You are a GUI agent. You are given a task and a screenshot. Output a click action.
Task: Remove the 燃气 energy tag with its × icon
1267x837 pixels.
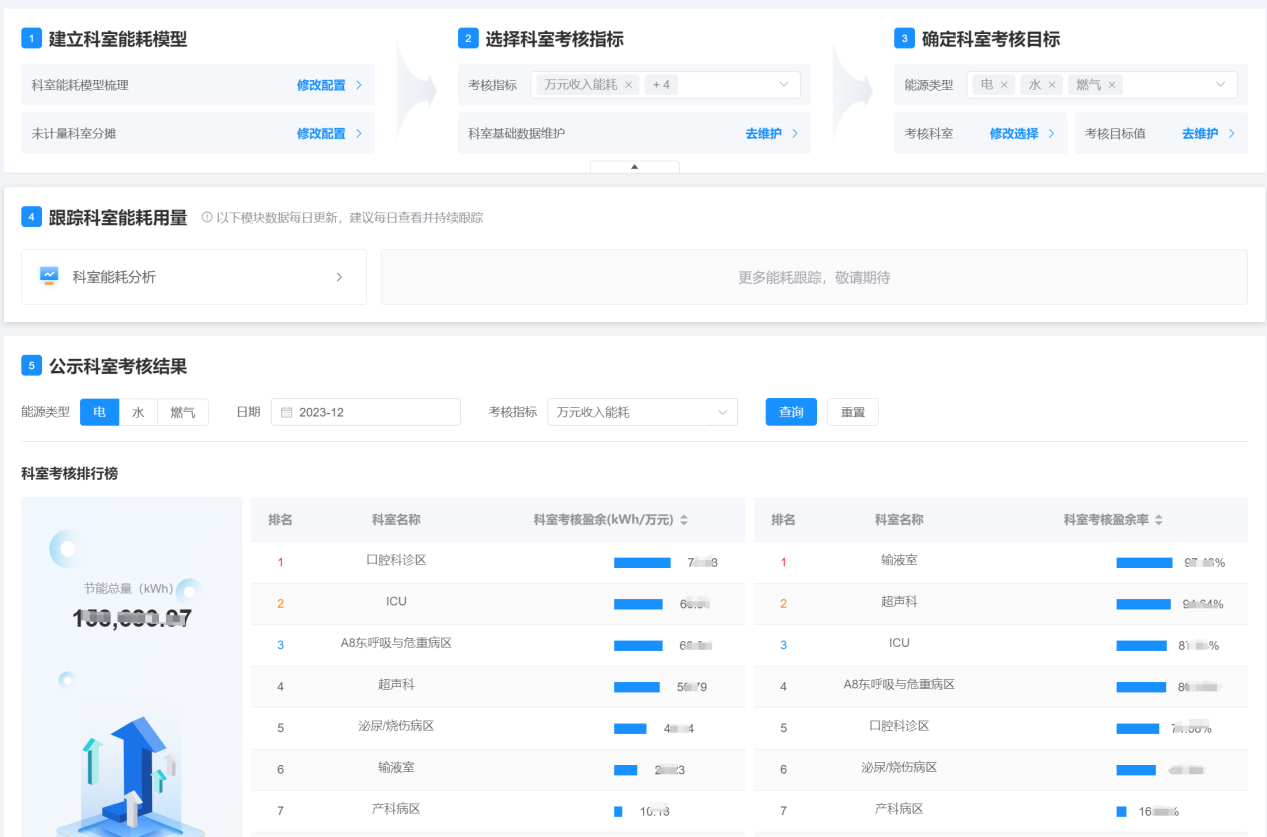[1112, 84]
